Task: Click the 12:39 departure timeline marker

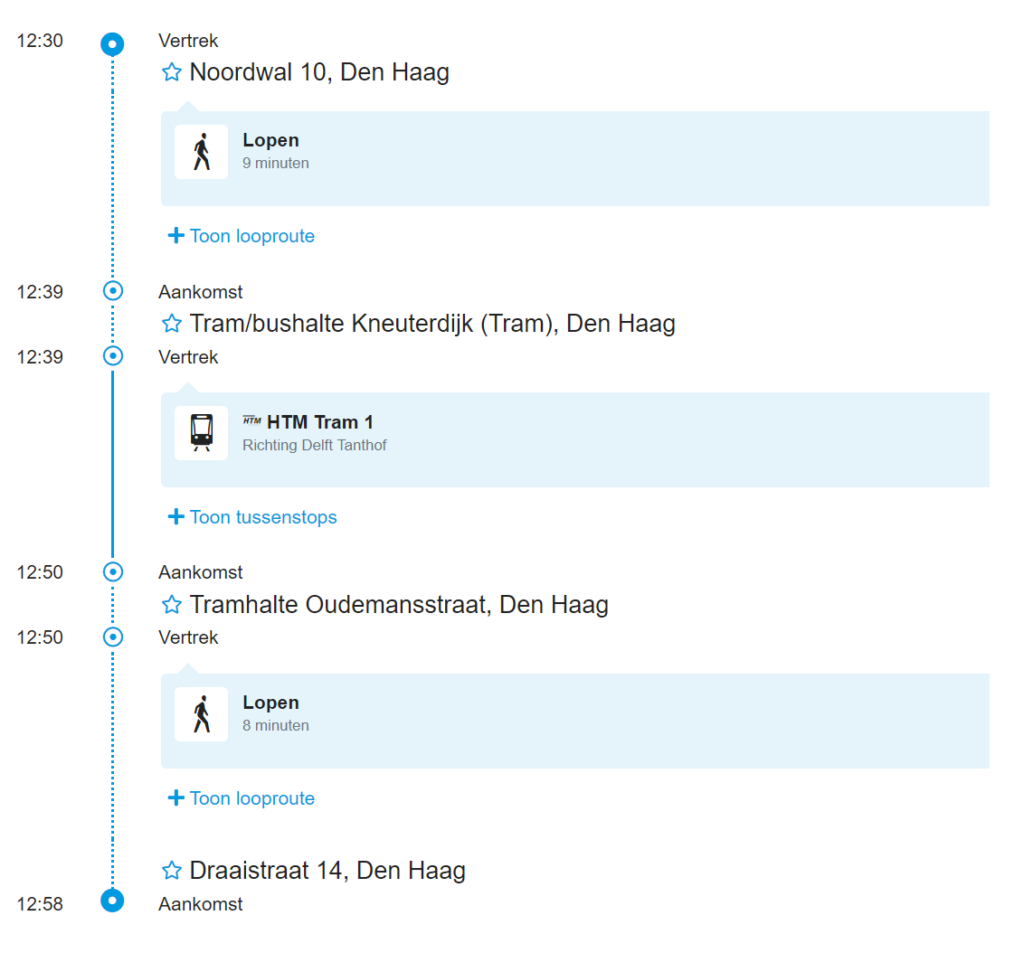Action: point(113,356)
